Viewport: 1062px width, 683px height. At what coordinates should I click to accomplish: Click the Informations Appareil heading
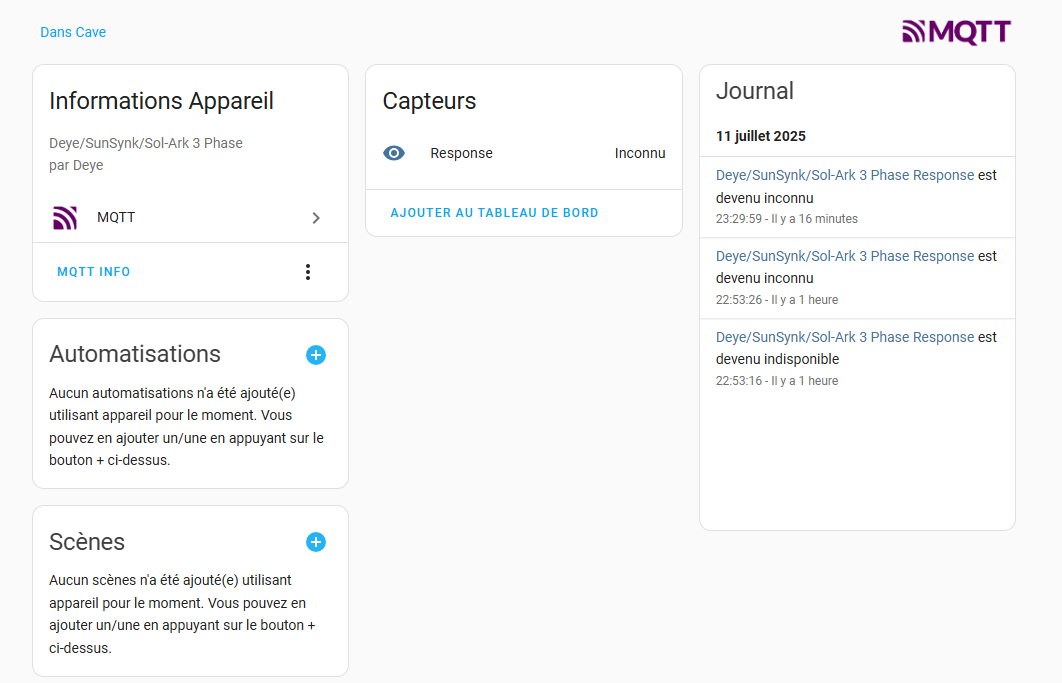161,101
